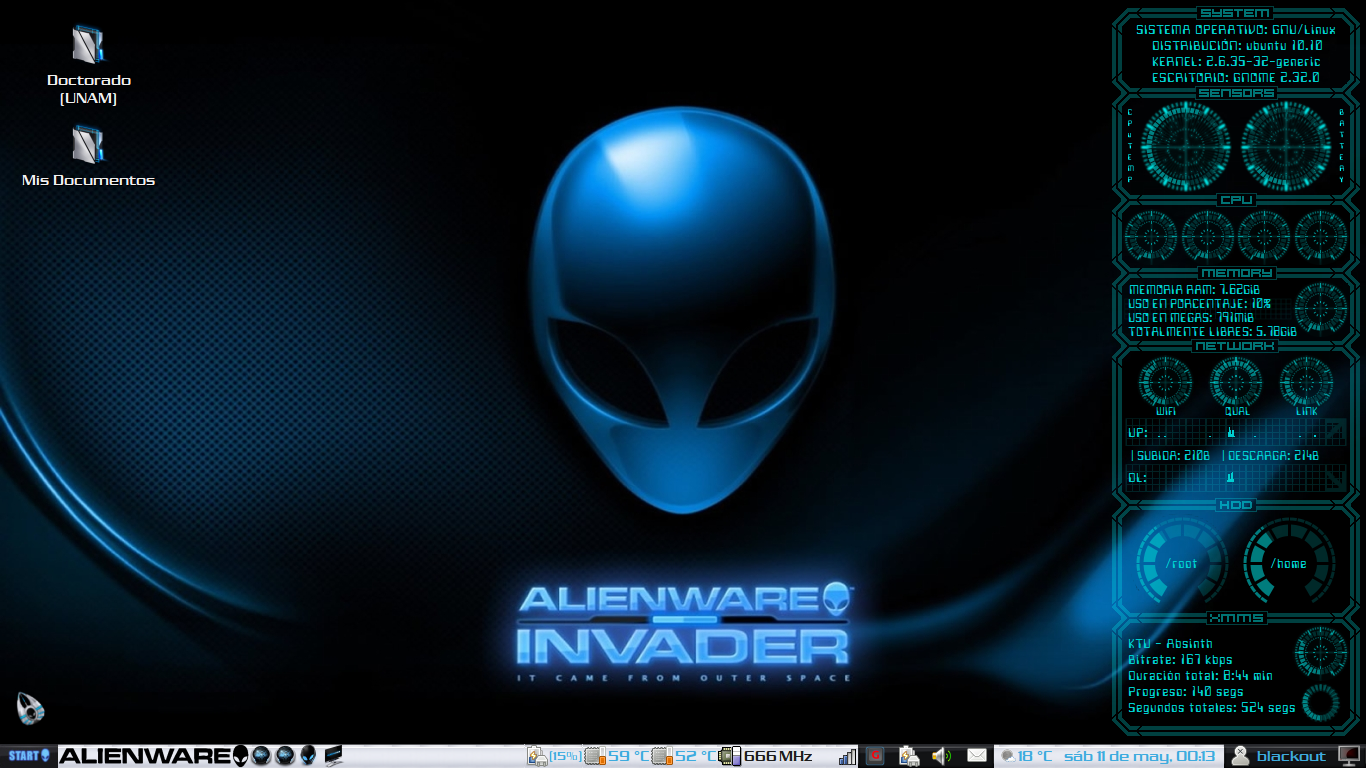The width and height of the screenshot is (1366, 768).
Task: Click the DISTRIBUCIÓN: ubuntu 10.10 line
Action: [x=1237, y=46]
